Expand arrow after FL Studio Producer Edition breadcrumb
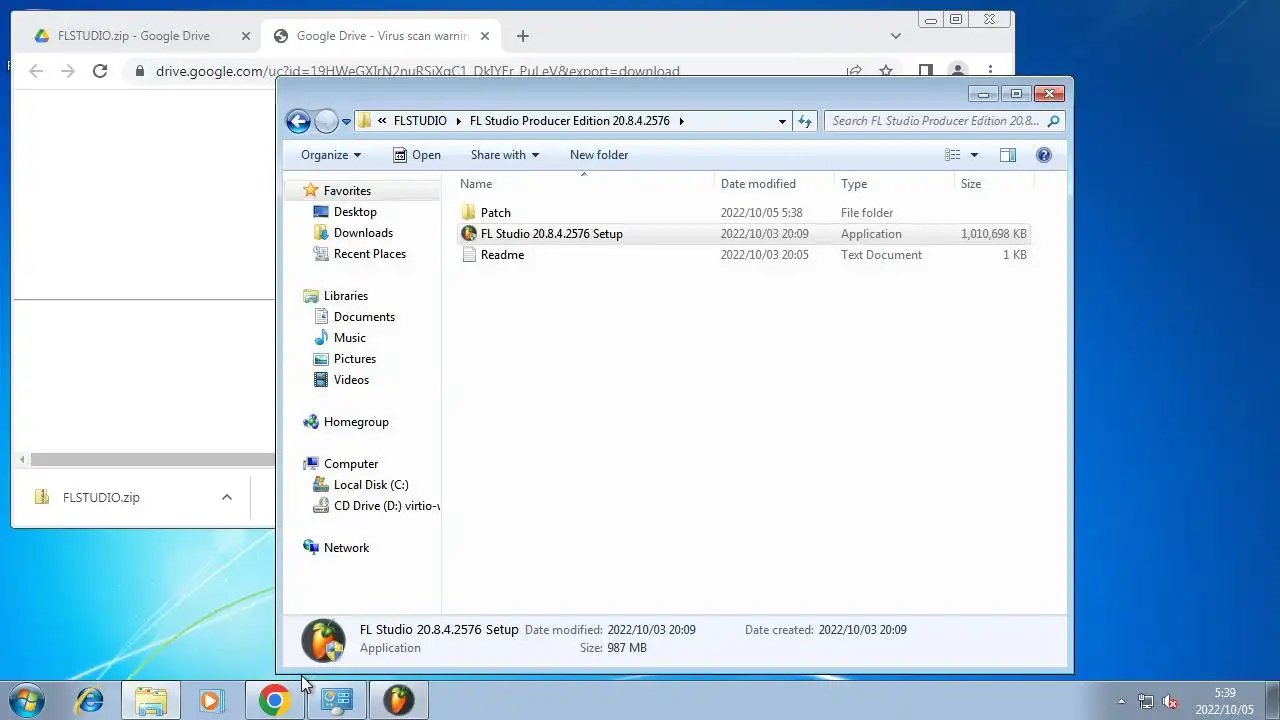Image resolution: width=1280 pixels, height=720 pixels. (x=682, y=121)
